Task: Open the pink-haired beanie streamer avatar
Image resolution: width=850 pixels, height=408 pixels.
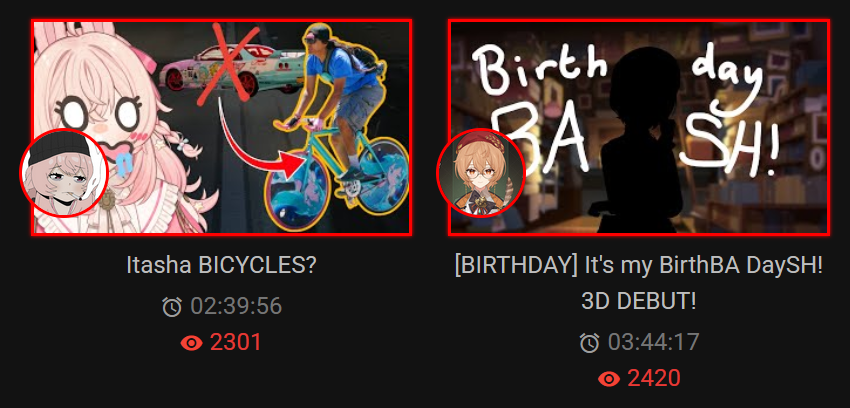Action: coord(64,173)
